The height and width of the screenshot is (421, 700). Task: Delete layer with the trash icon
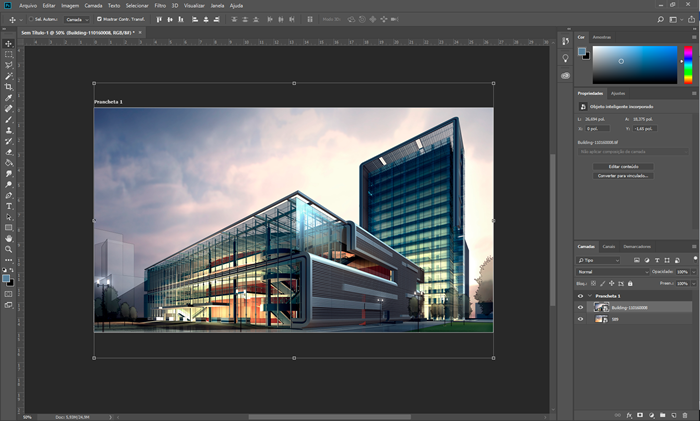click(685, 415)
